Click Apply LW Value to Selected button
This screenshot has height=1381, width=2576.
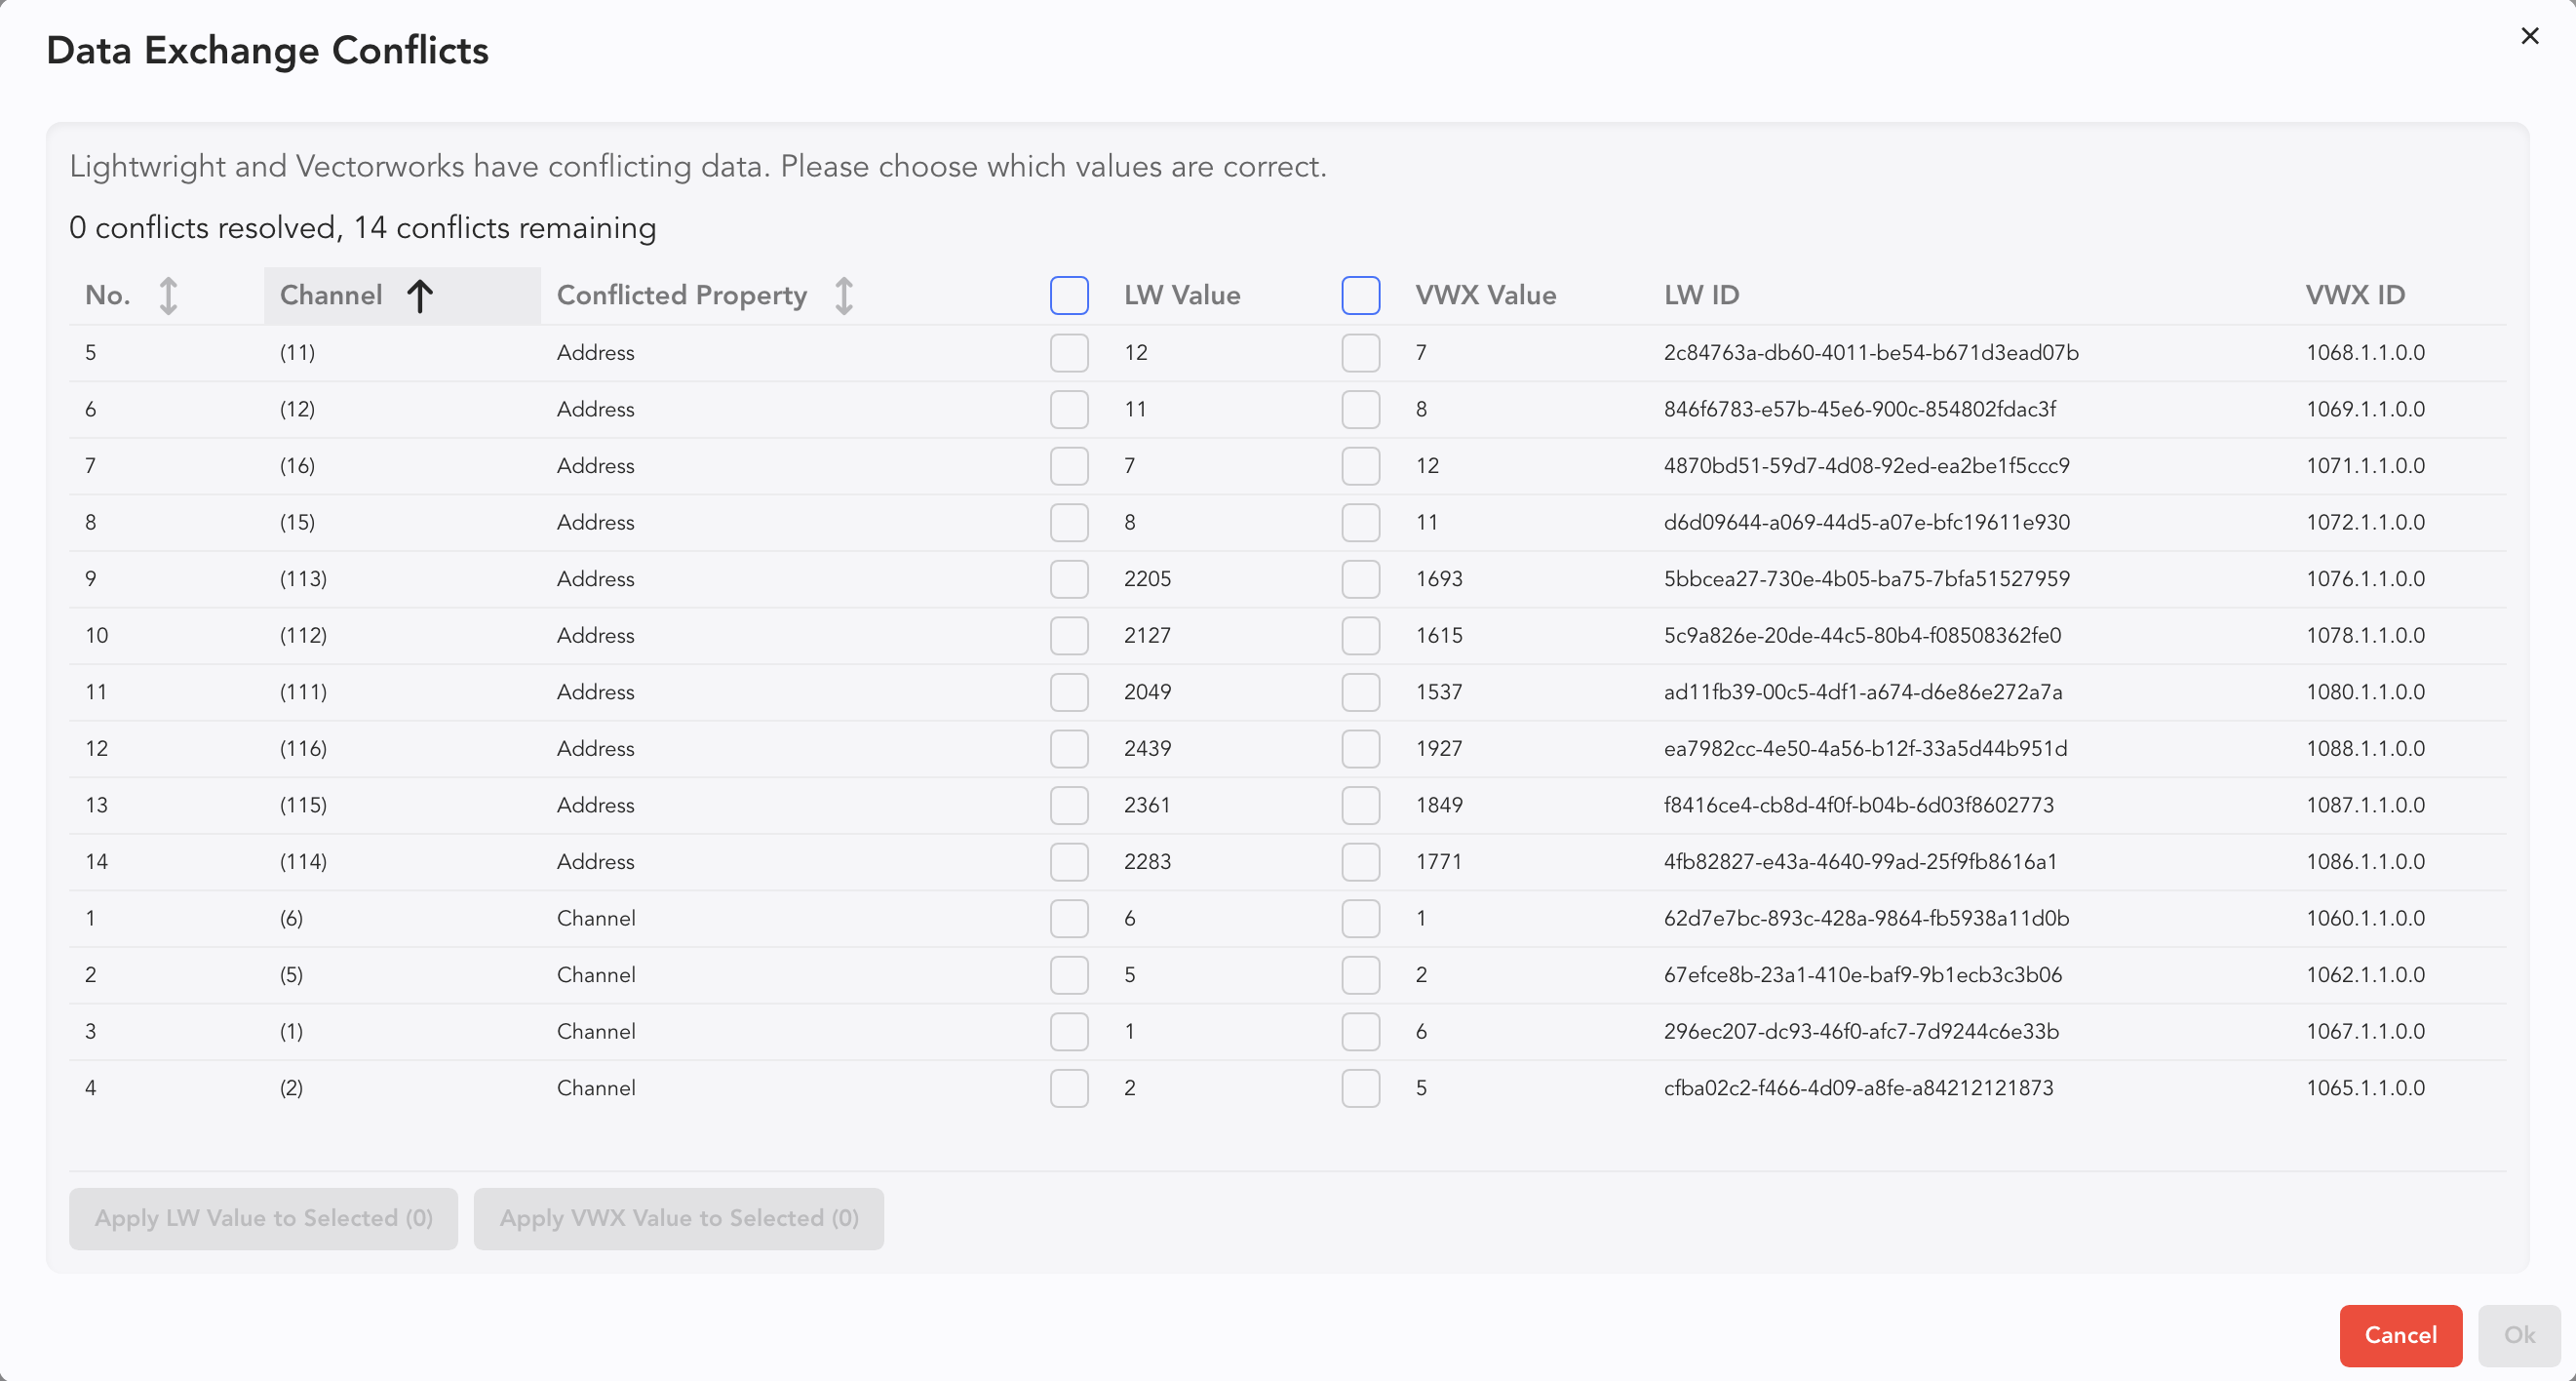pyautogui.click(x=263, y=1218)
